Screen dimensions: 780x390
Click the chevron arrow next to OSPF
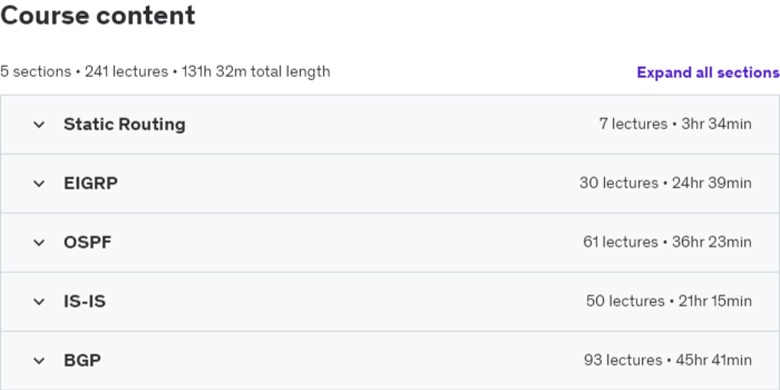(x=39, y=243)
